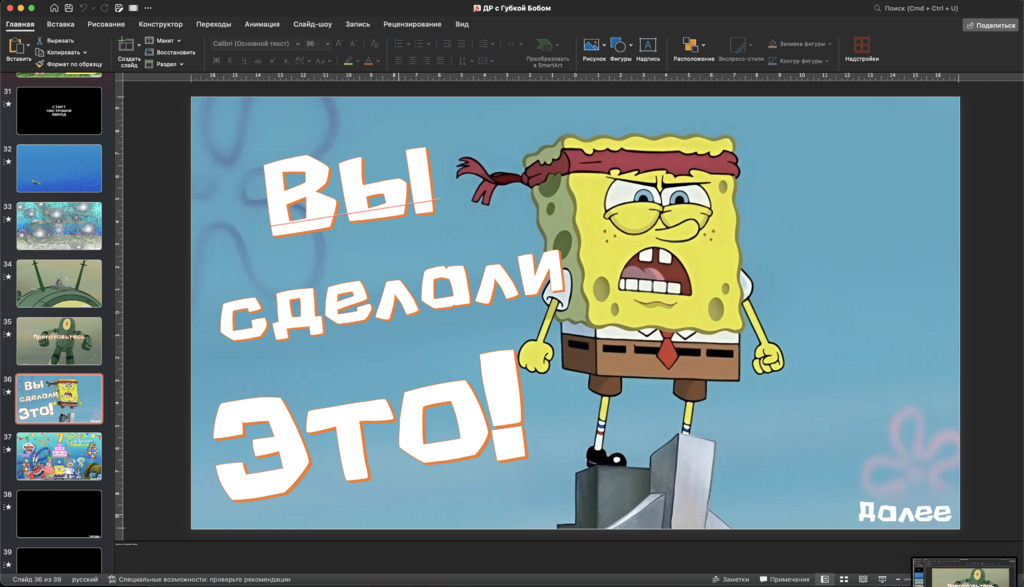Undo the last action
The height and width of the screenshot is (587, 1024).
pos(84,8)
